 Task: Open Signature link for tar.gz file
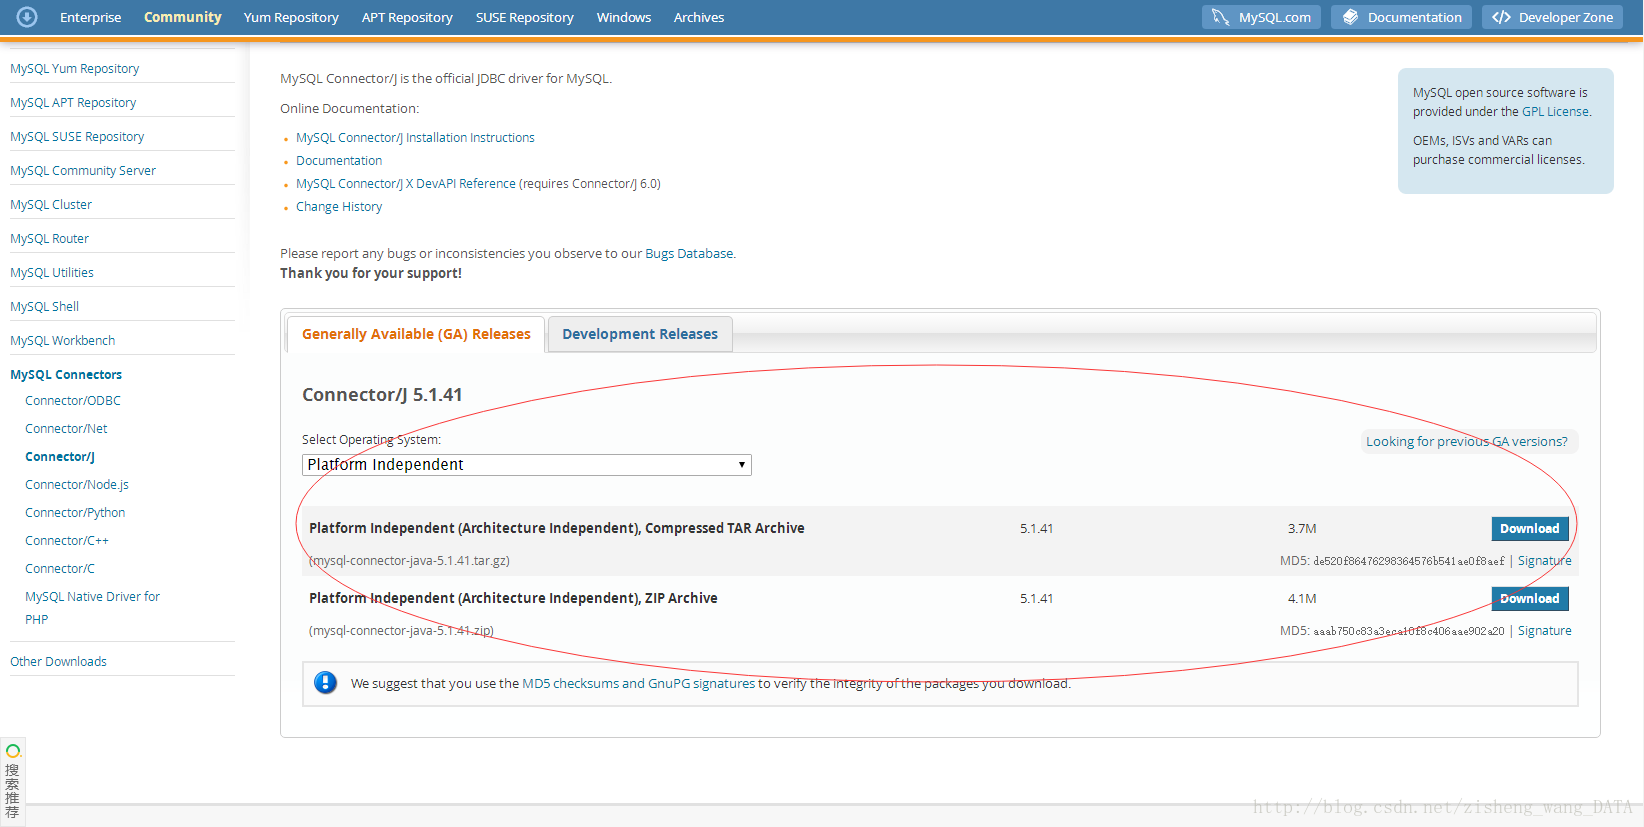(1545, 561)
